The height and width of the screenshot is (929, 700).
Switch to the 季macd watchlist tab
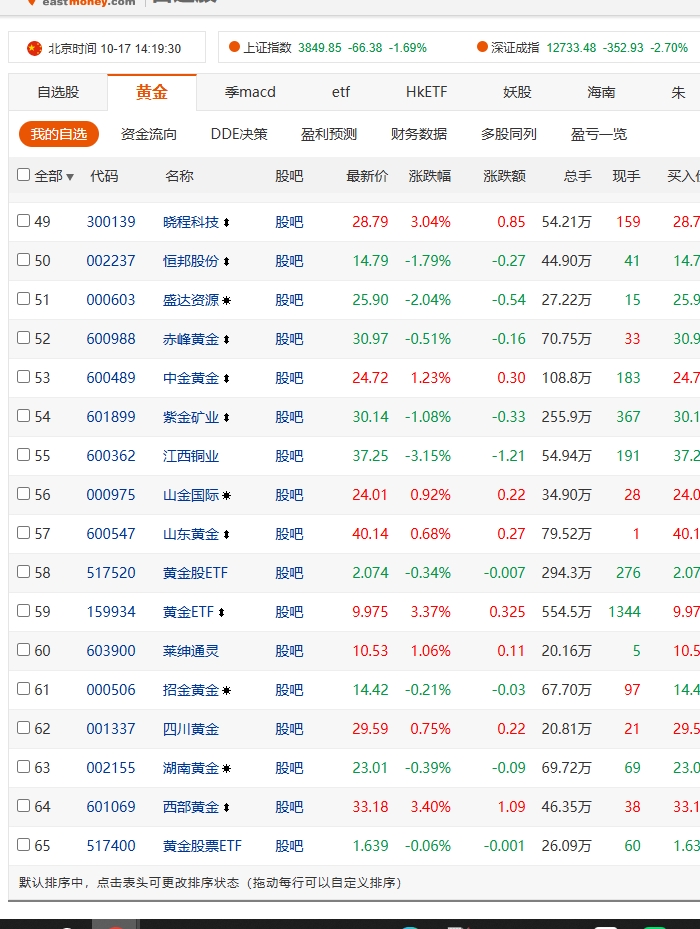[250, 92]
